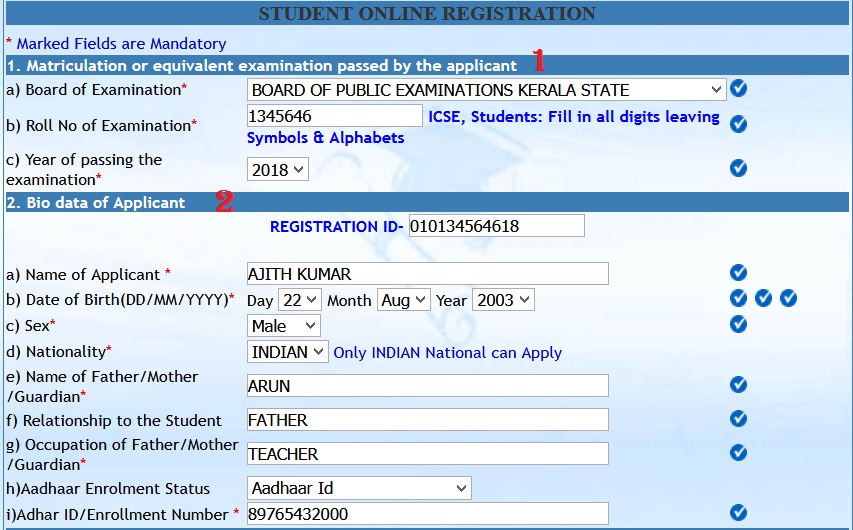853x530 pixels.
Task: Click the checkmark icon beside Adhar ID field
Action: coord(738,513)
